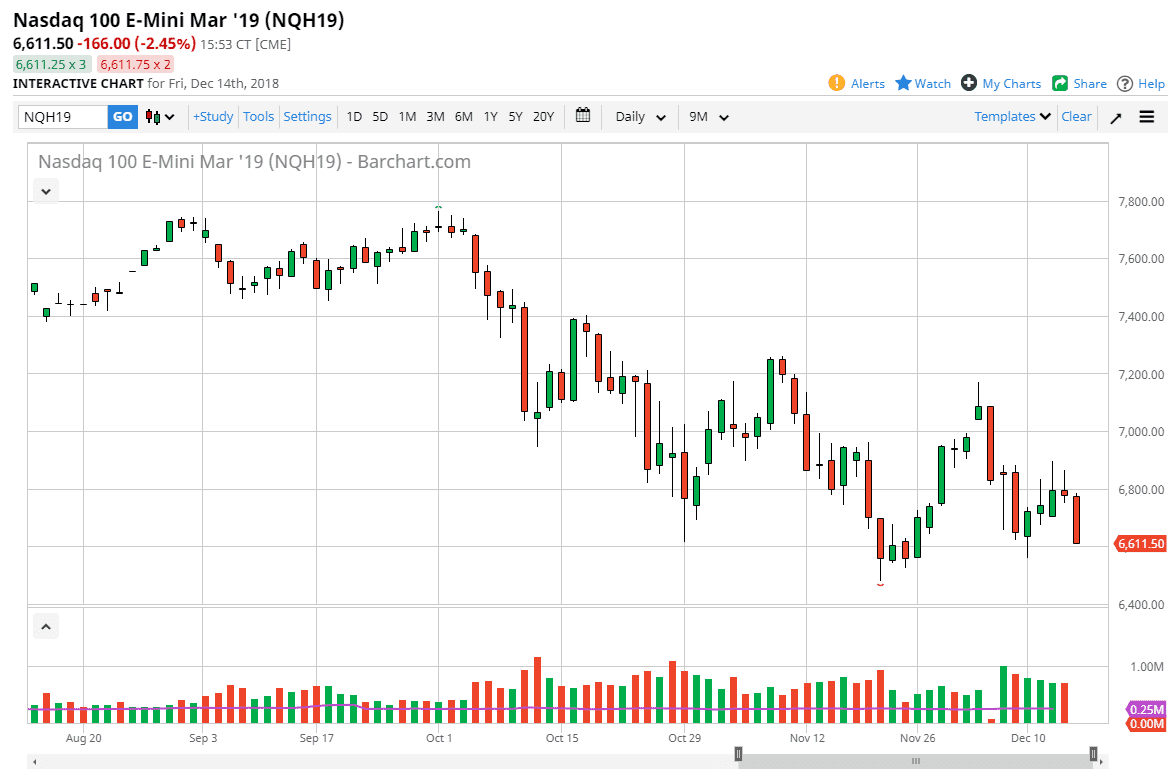Switch to the 1Y time range

coord(490,117)
